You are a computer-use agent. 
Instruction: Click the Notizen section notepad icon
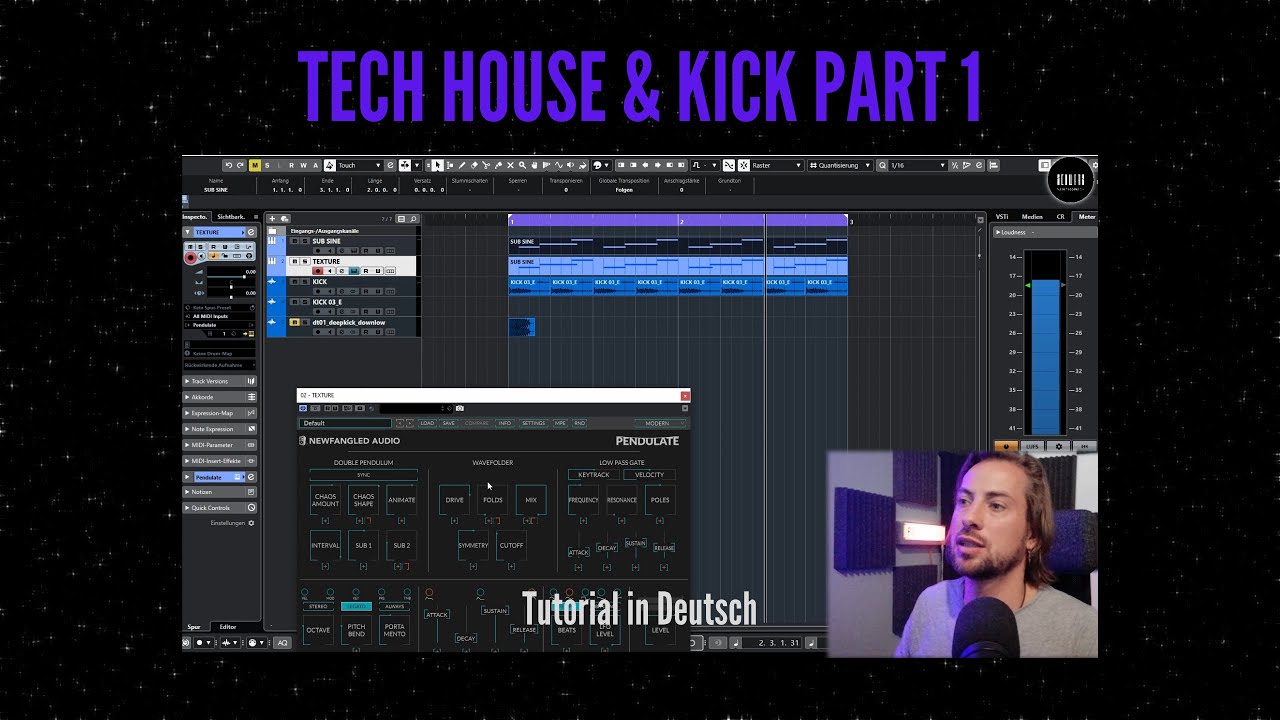coord(251,492)
